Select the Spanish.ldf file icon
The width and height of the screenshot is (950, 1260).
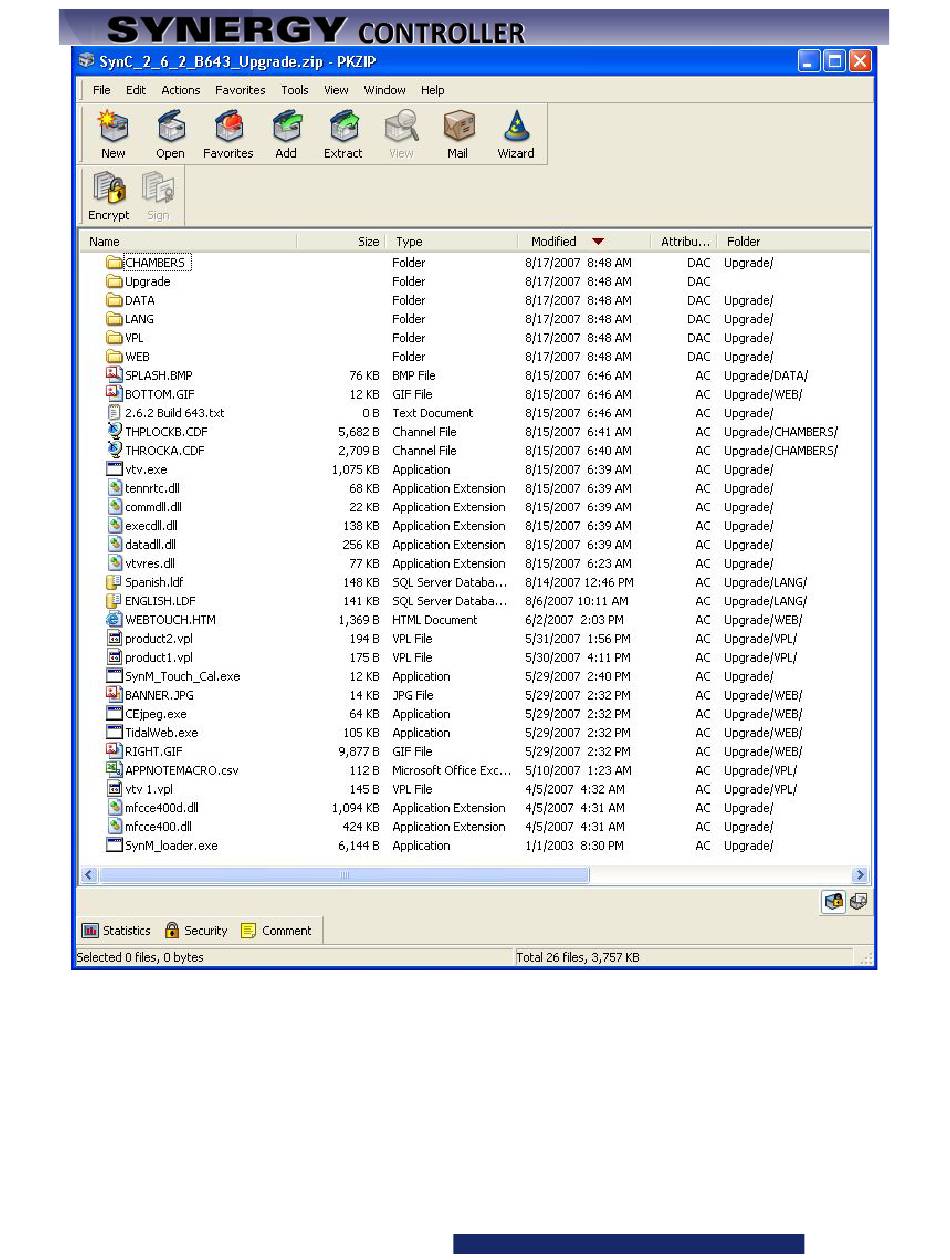114,582
